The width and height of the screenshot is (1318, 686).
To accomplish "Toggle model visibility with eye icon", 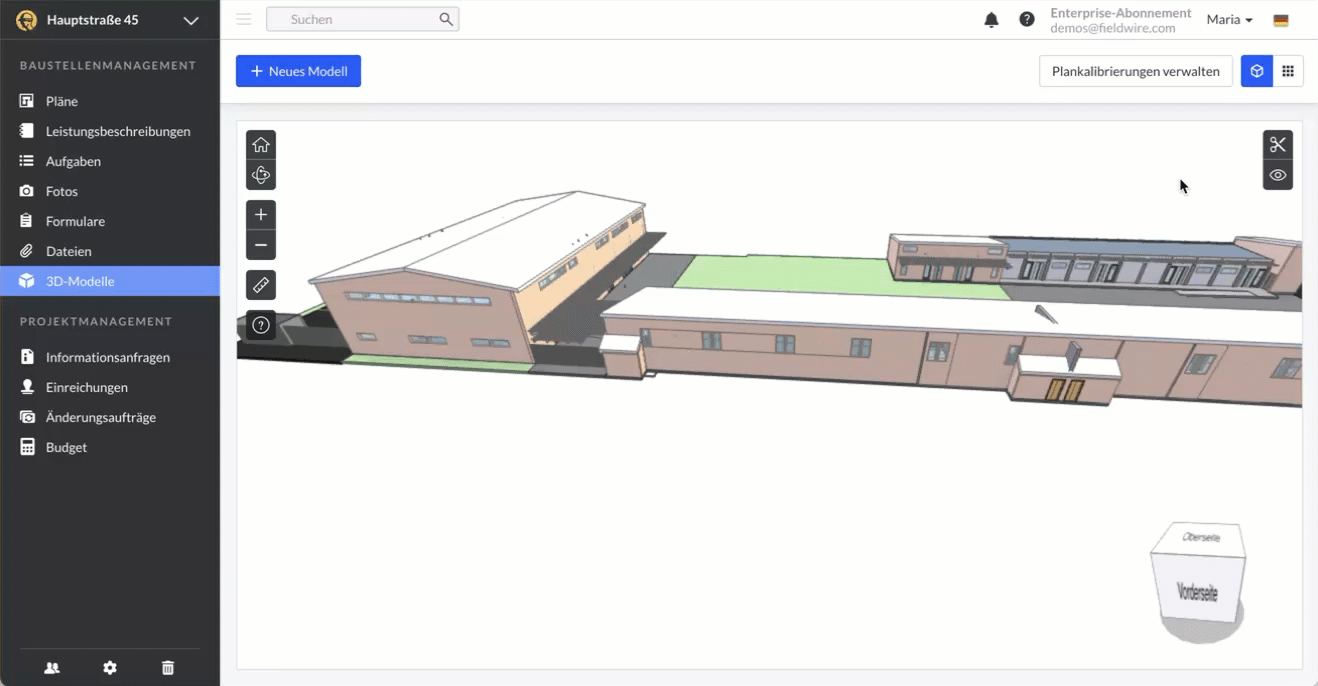I will tap(1277, 175).
